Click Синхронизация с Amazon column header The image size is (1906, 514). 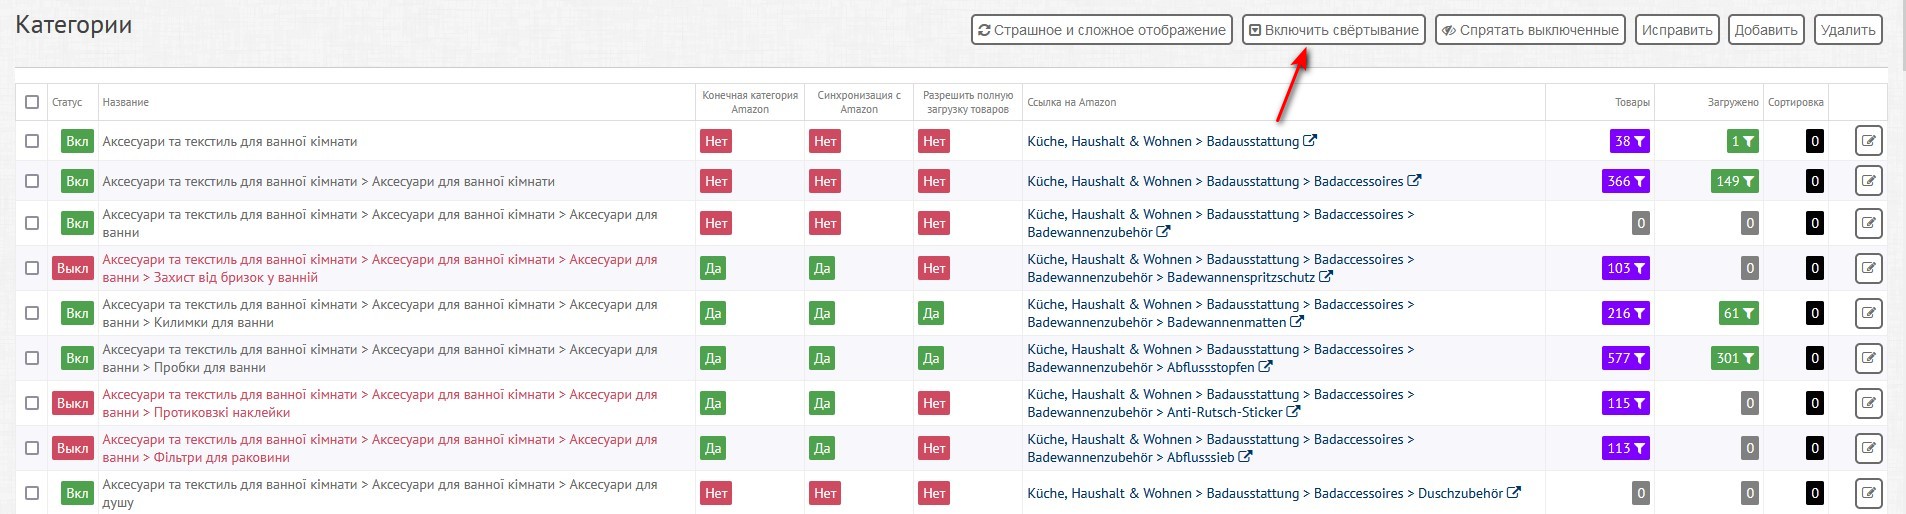point(859,102)
